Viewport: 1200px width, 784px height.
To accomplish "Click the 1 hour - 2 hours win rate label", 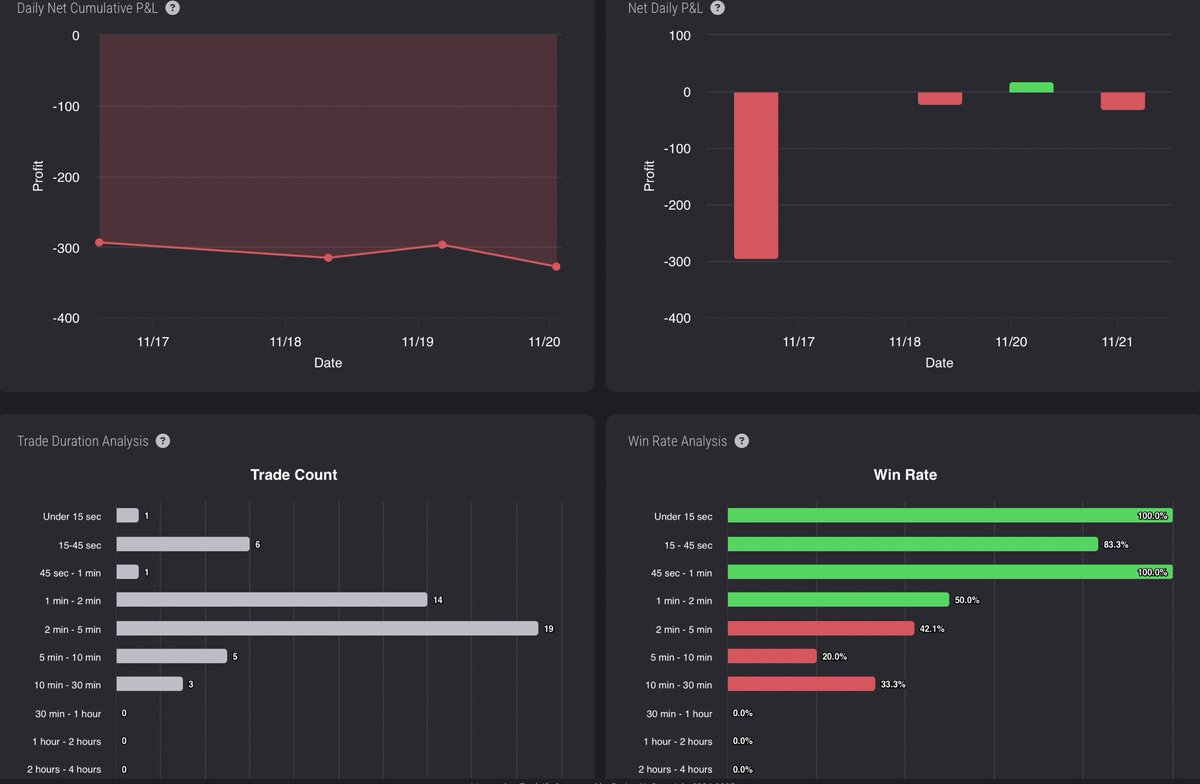I will (x=679, y=741).
